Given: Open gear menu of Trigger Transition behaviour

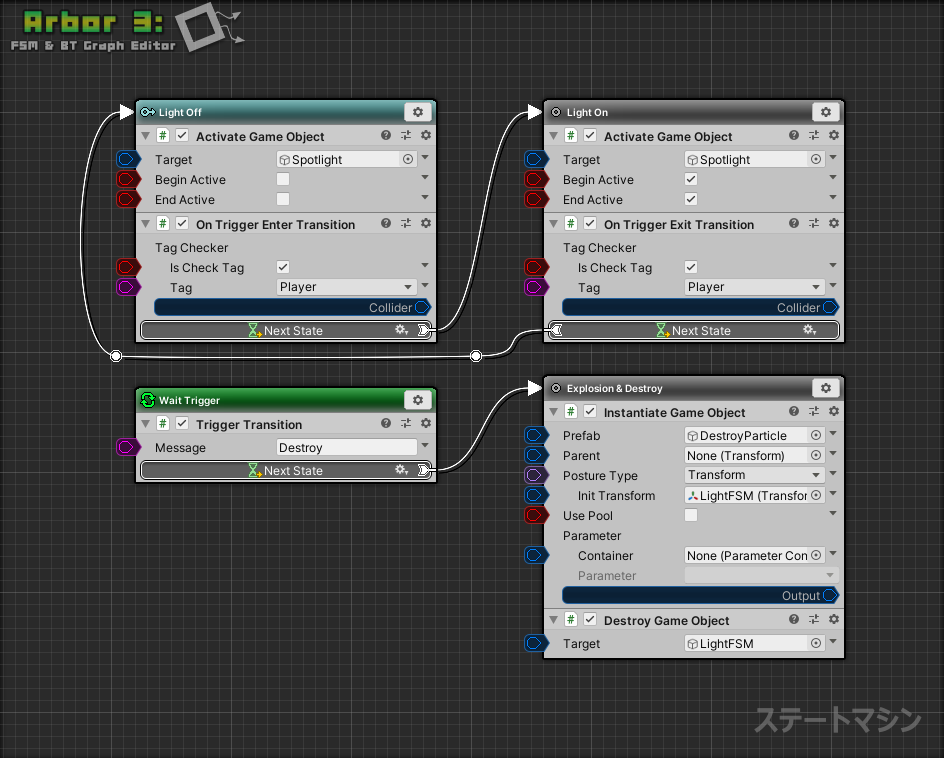Looking at the screenshot, I should click(426, 424).
